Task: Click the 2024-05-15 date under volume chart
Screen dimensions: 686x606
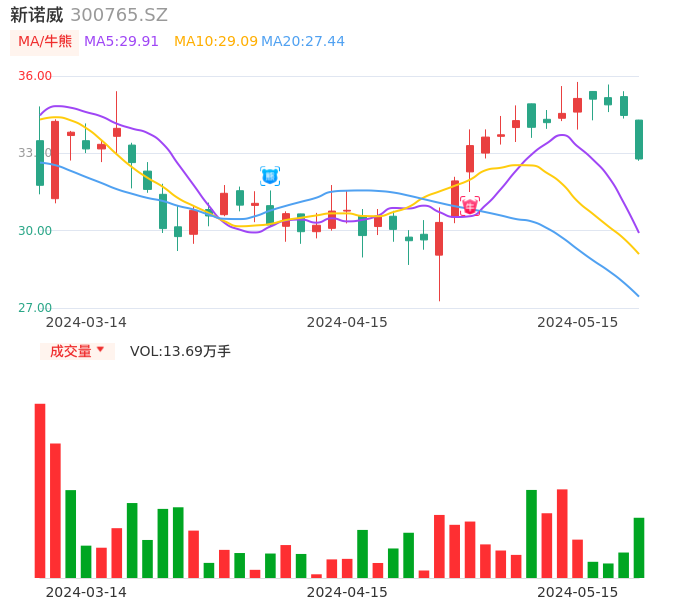Action: click(578, 592)
